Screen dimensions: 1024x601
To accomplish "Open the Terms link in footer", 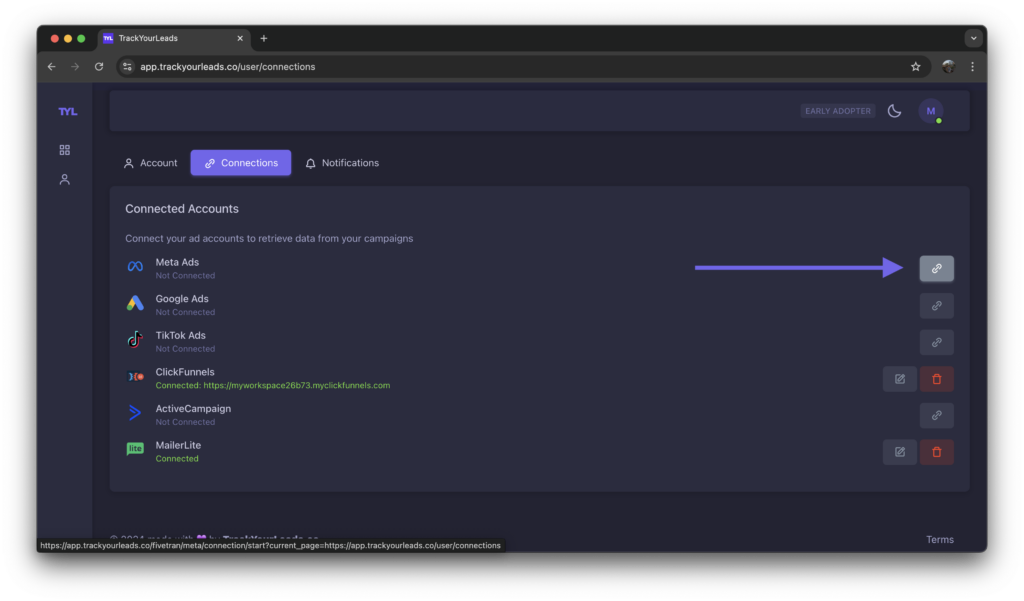I will (940, 540).
